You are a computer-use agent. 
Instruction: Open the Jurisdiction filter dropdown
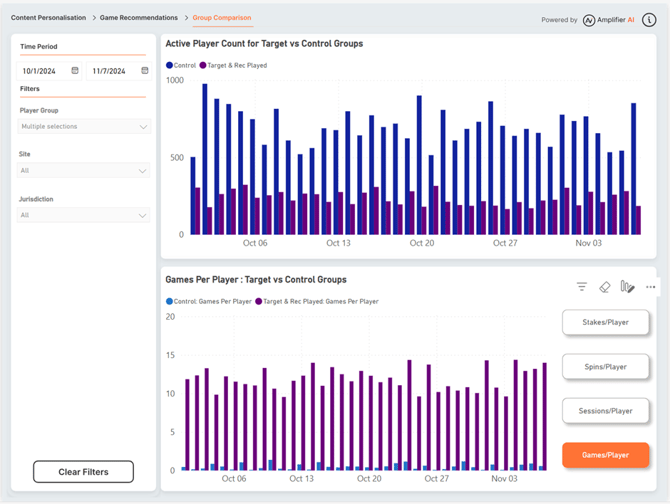(84, 215)
